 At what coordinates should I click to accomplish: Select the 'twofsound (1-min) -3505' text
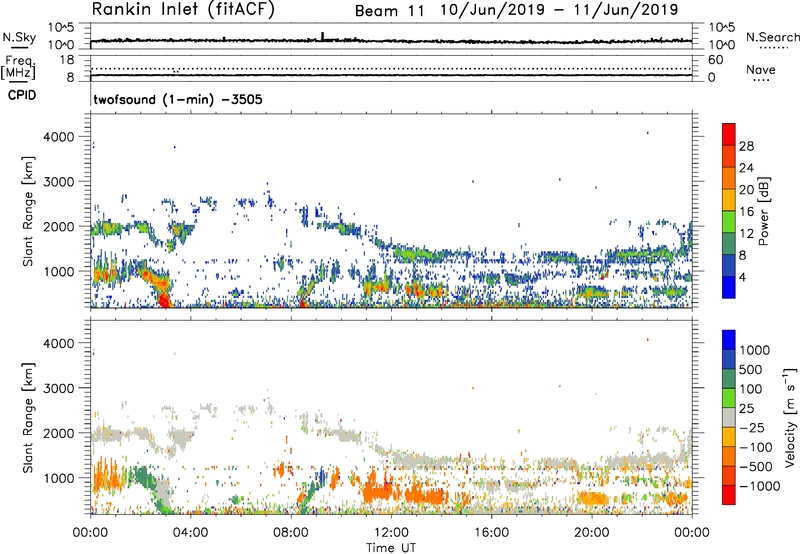(x=178, y=99)
